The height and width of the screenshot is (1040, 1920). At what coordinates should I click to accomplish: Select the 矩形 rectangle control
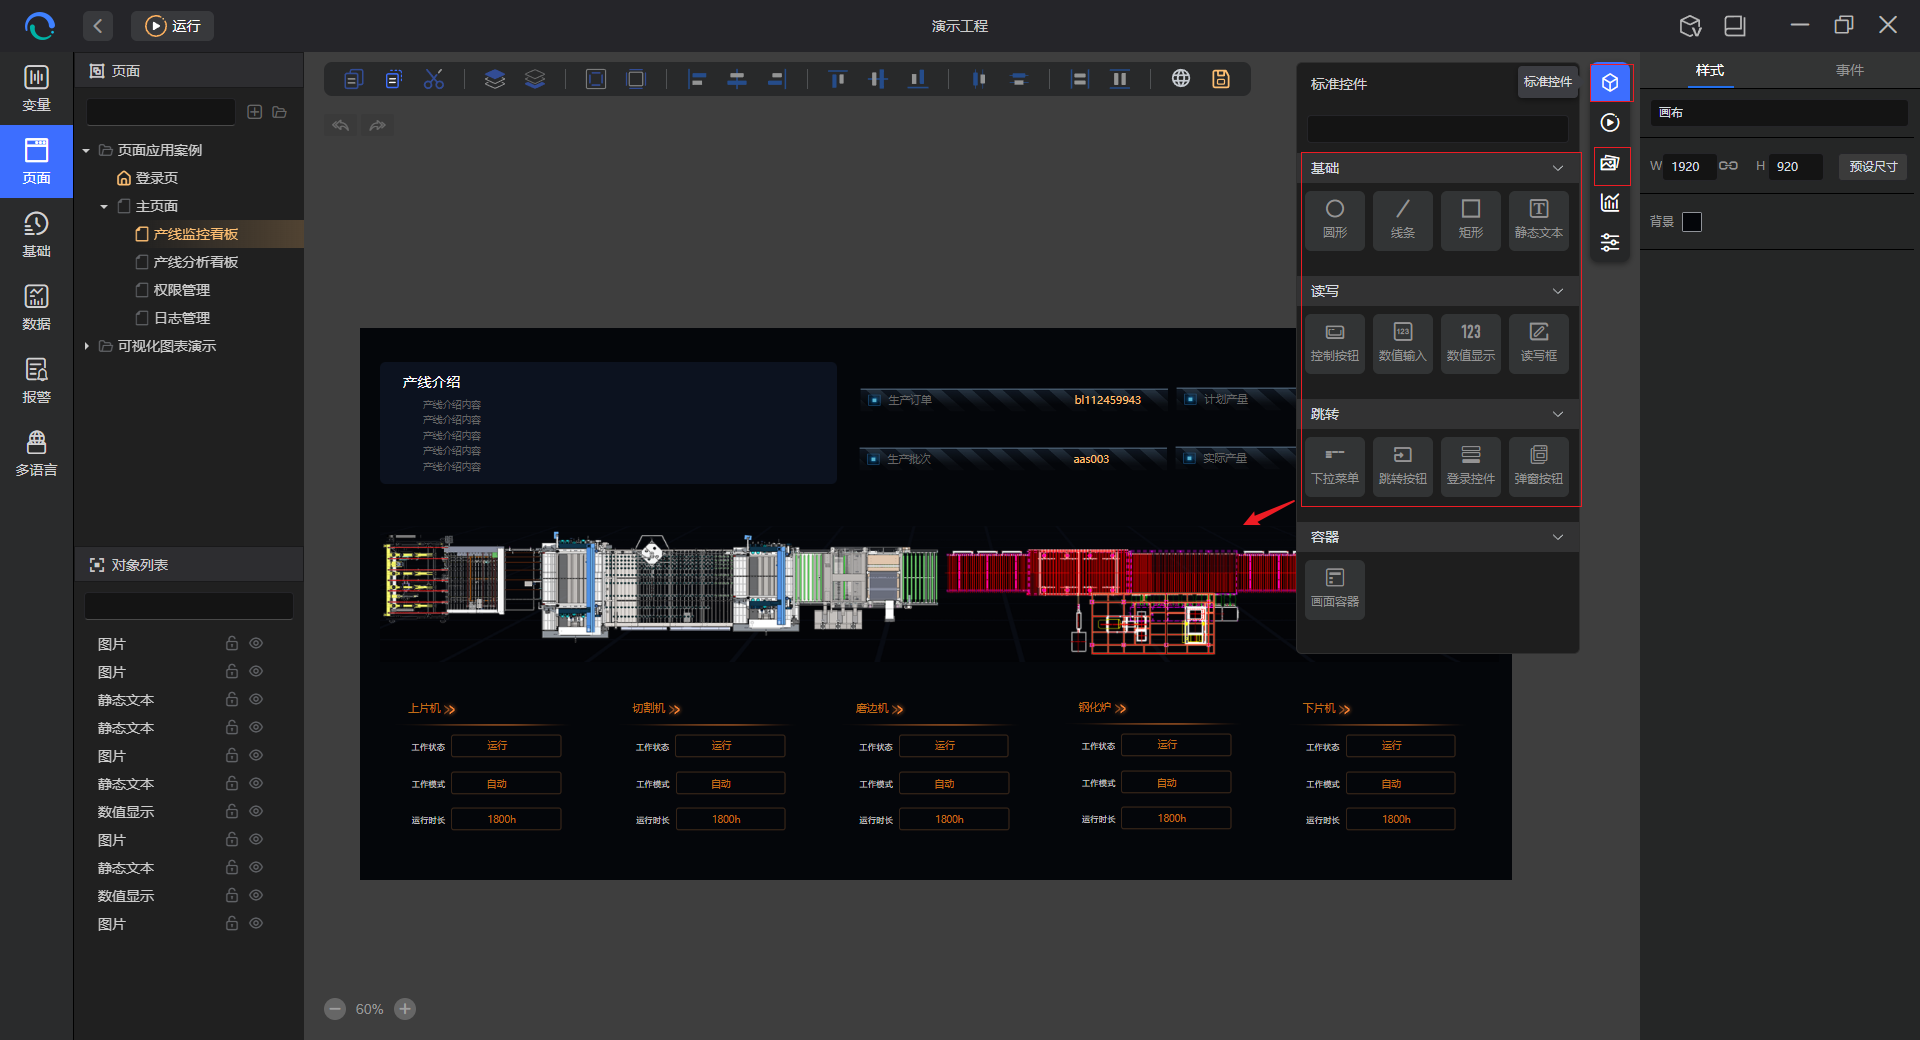[x=1471, y=220]
